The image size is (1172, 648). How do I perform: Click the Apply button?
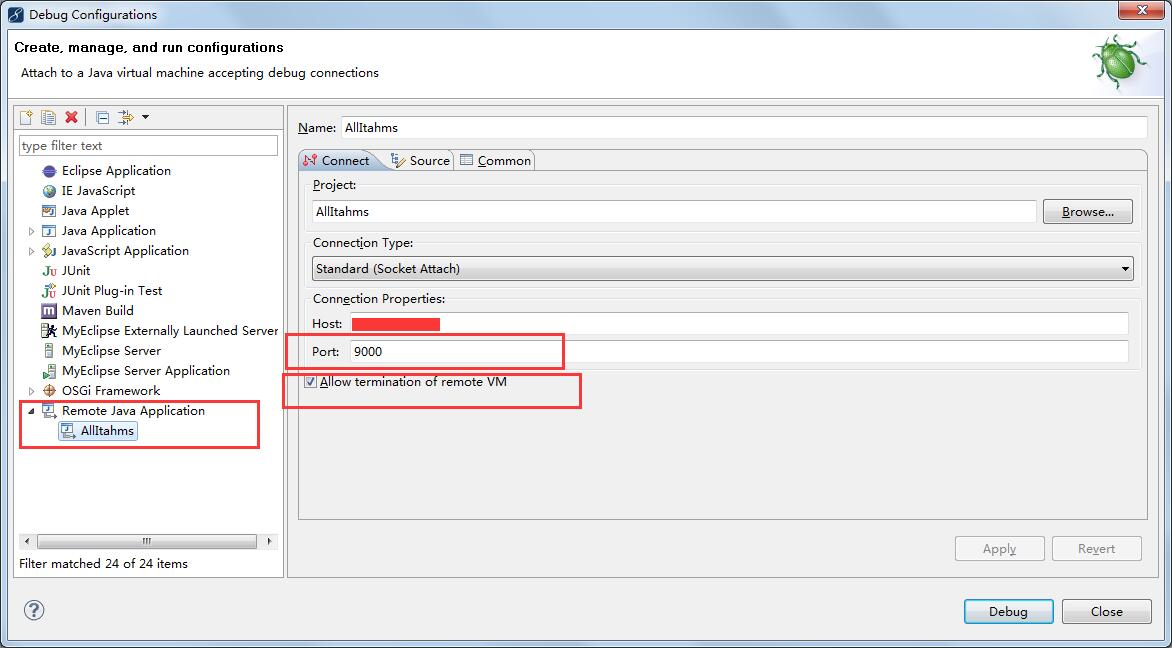click(x=999, y=549)
